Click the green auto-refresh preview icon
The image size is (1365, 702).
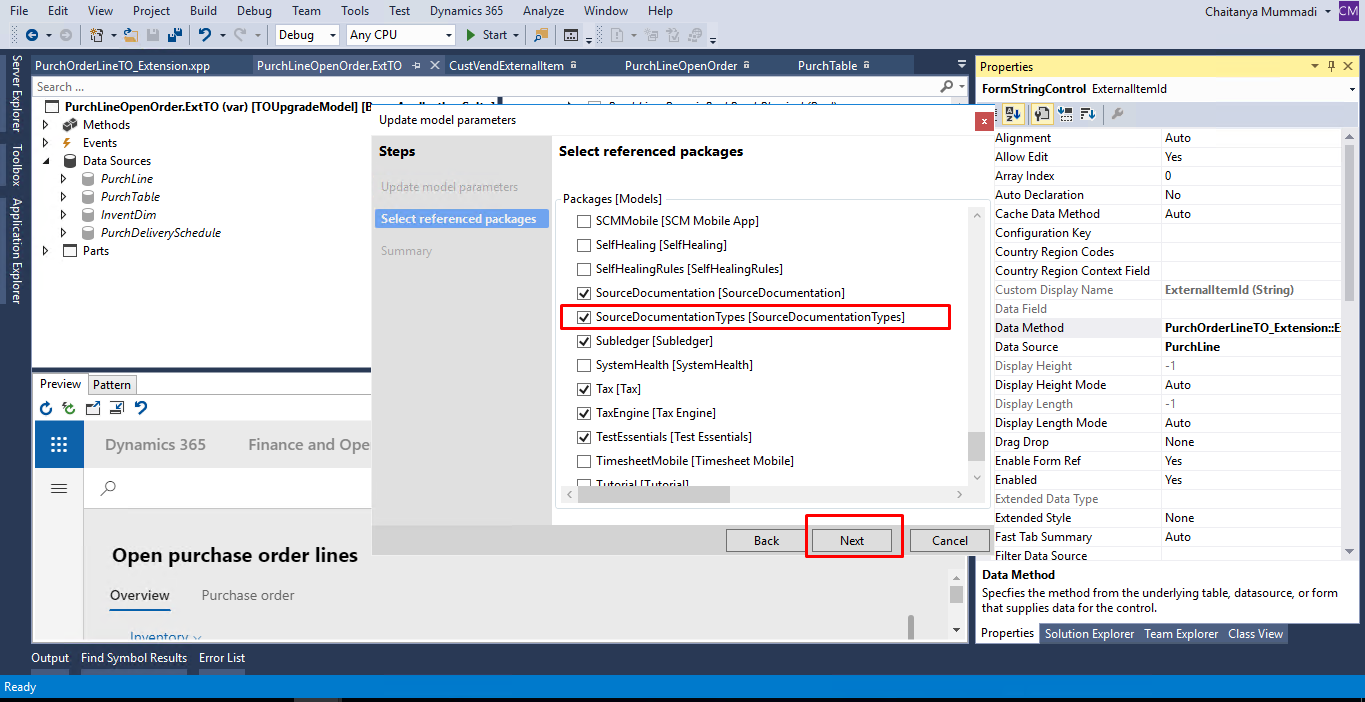click(x=68, y=408)
